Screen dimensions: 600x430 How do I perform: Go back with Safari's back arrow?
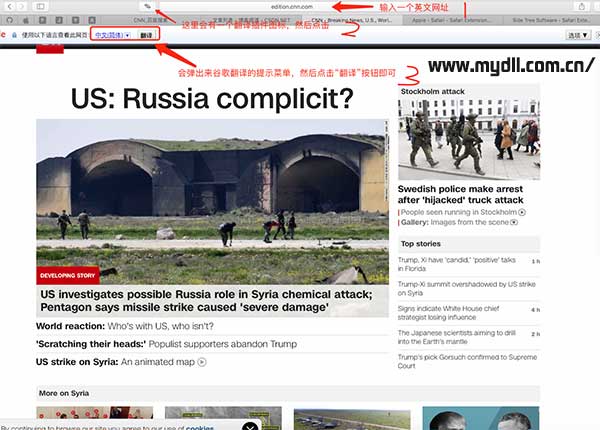10,6
